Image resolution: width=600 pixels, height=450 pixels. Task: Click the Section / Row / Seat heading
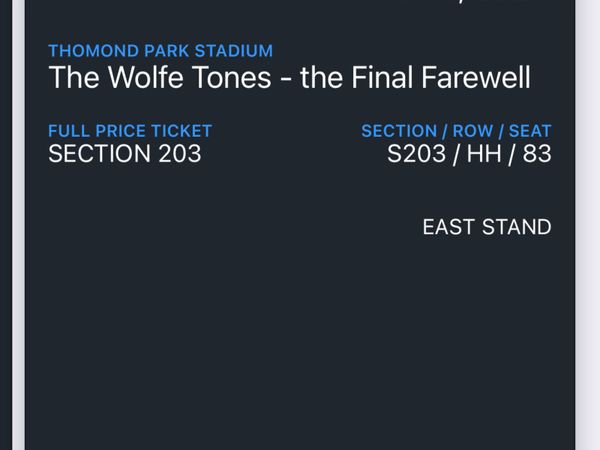456,131
